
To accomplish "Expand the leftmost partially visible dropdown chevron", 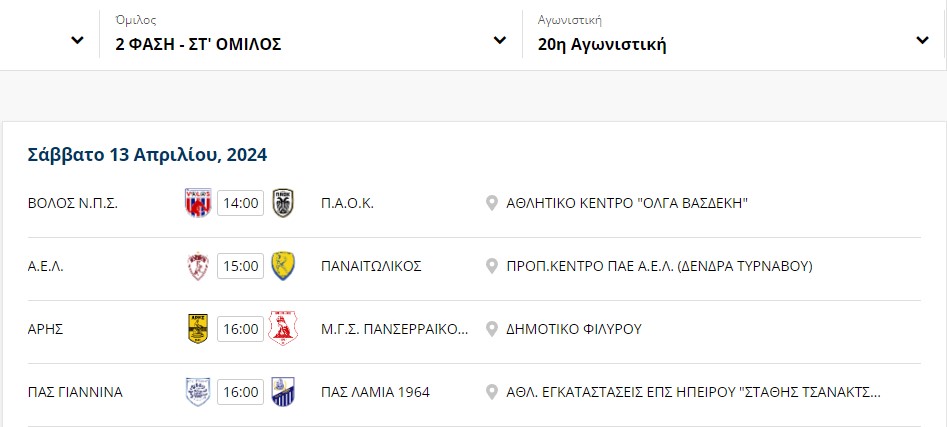I will (77, 40).
